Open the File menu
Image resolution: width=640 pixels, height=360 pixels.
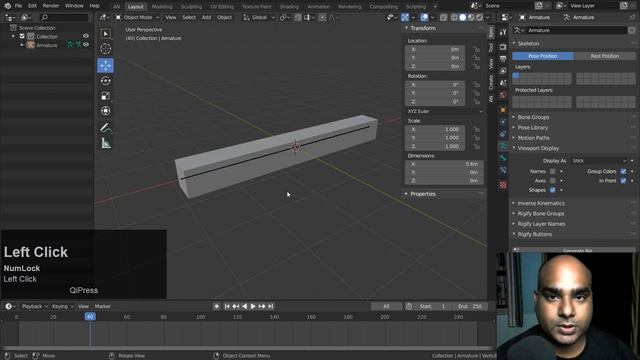click(x=18, y=6)
